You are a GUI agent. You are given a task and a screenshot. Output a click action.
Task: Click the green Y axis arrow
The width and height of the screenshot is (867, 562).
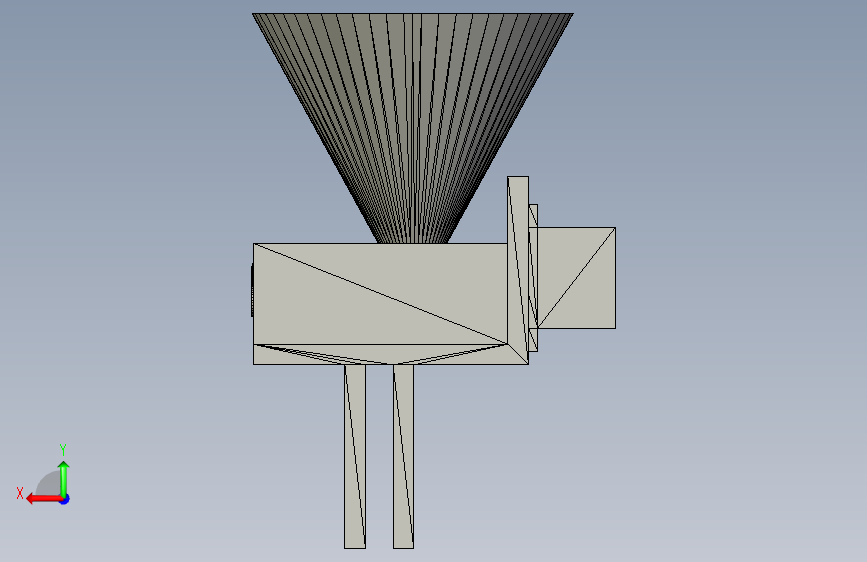(x=64, y=478)
